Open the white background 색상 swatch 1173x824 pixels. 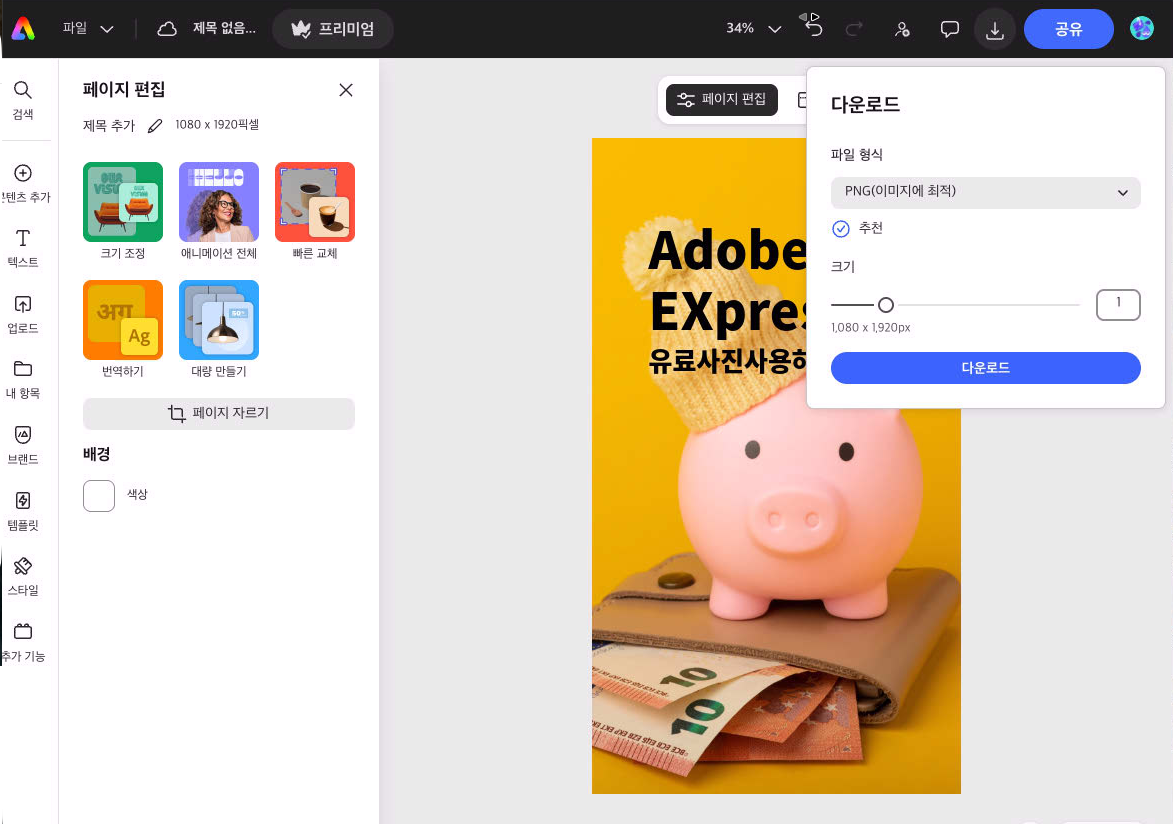point(99,495)
